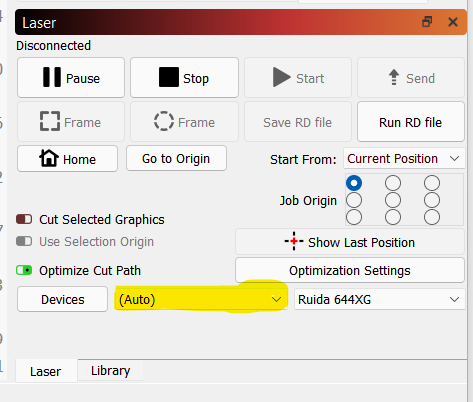473x402 pixels.
Task: Click the square Frame button
Action: tap(71, 122)
